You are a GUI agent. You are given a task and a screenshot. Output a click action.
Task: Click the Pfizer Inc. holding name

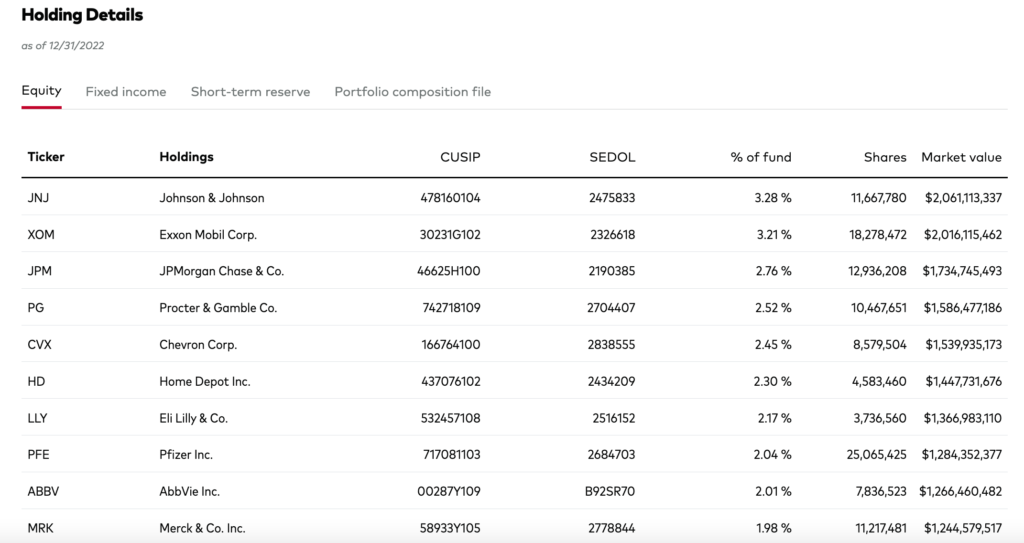pos(186,455)
